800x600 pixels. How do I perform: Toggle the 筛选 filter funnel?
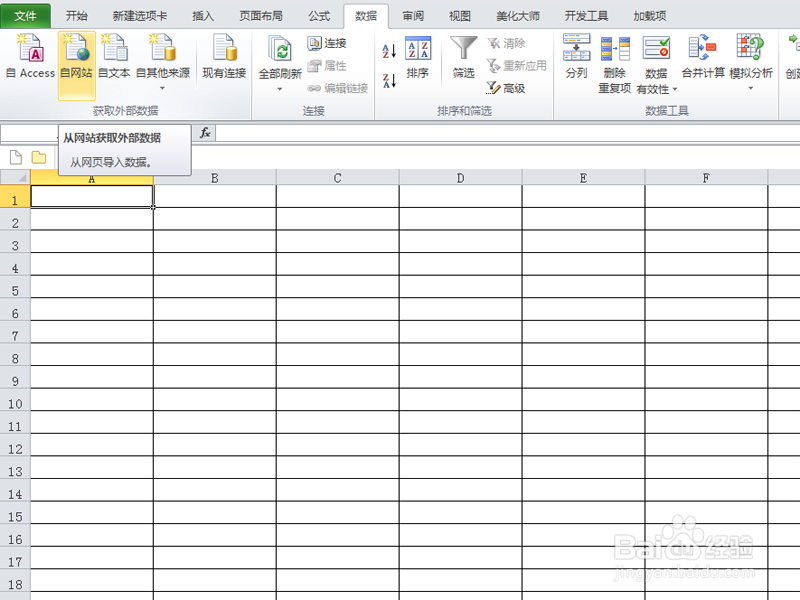[x=463, y=57]
